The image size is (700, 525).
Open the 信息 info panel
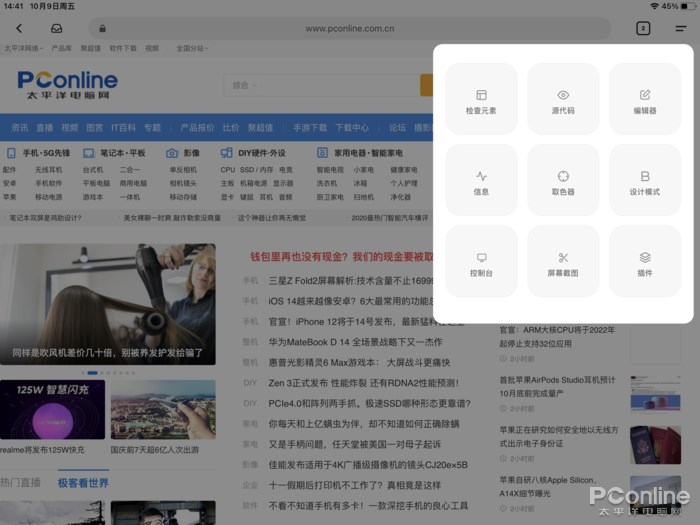tap(481, 180)
